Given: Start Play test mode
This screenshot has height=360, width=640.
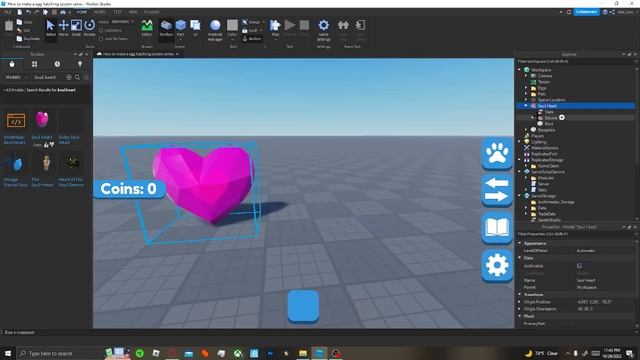Looking at the screenshot, I should [x=276, y=28].
